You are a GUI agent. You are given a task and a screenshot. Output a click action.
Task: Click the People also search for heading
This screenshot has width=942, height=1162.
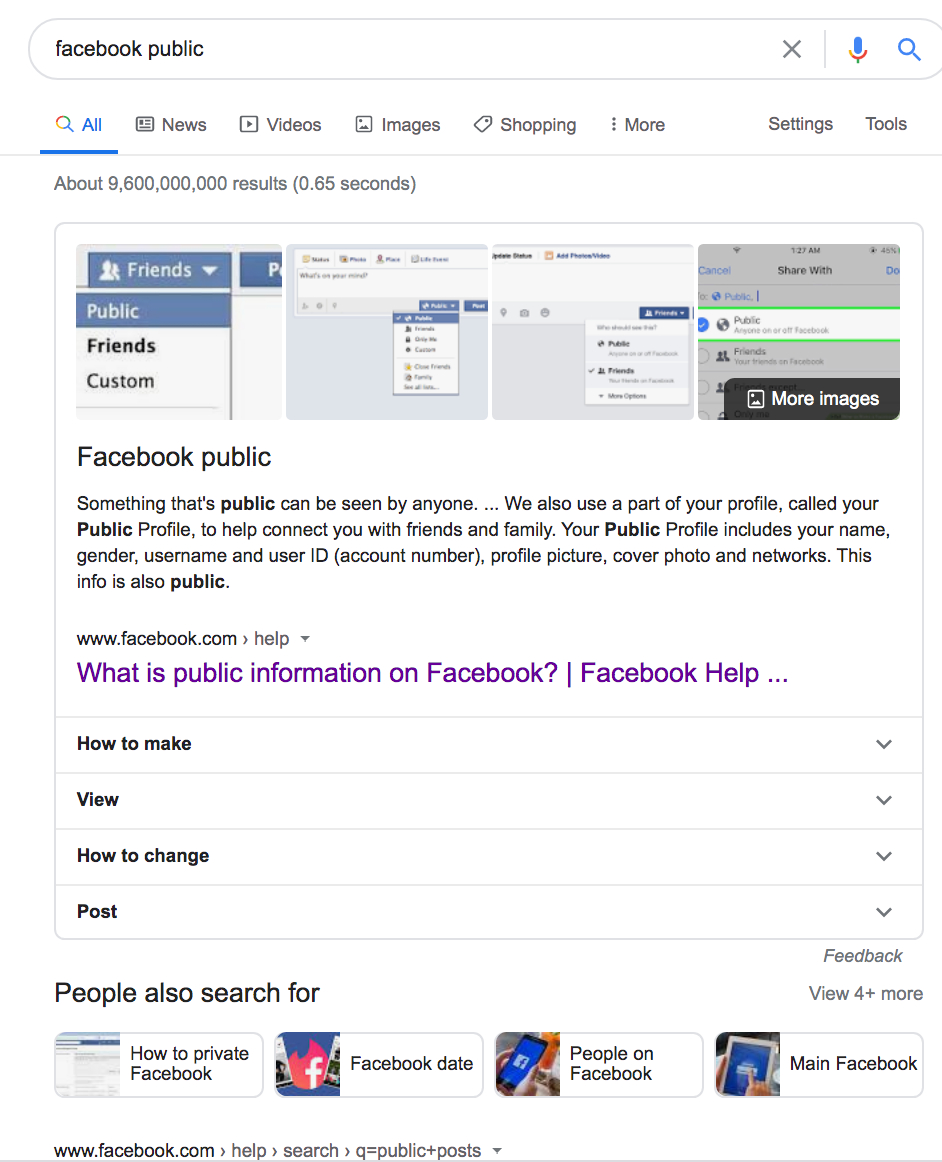tap(187, 993)
